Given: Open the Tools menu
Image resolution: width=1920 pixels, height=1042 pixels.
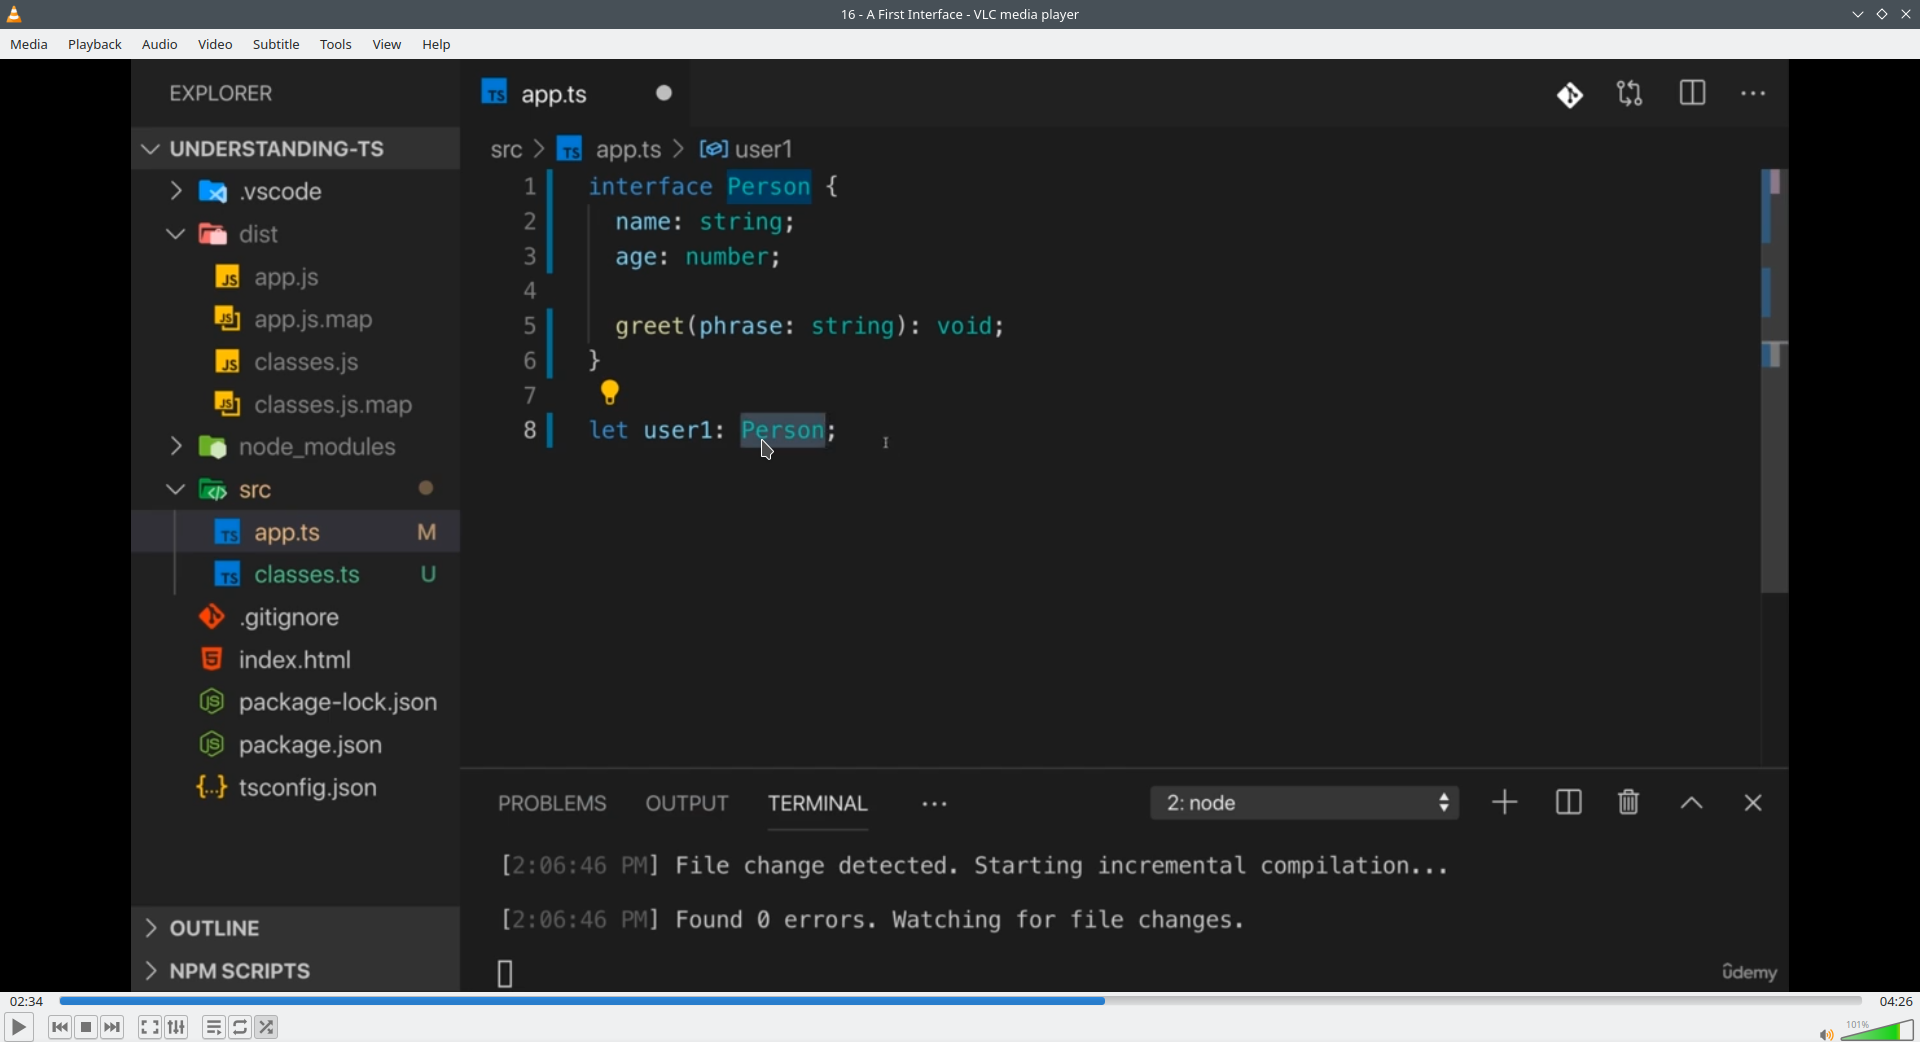Looking at the screenshot, I should [x=336, y=45].
